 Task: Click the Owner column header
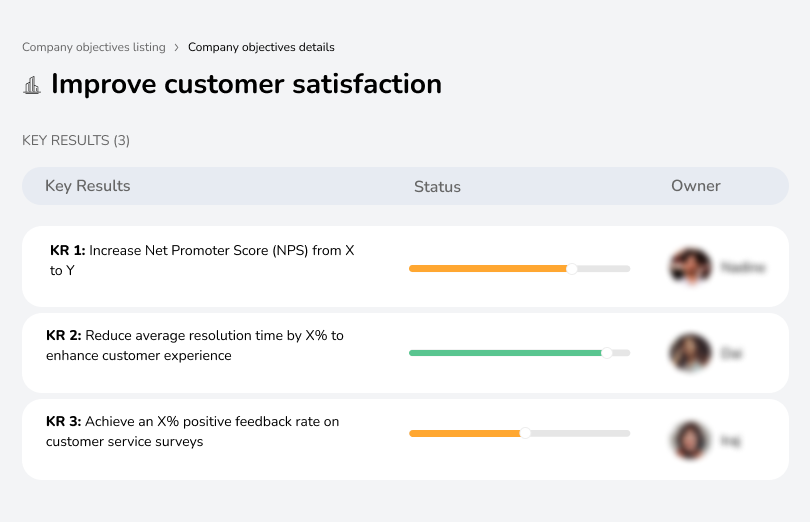coord(695,186)
